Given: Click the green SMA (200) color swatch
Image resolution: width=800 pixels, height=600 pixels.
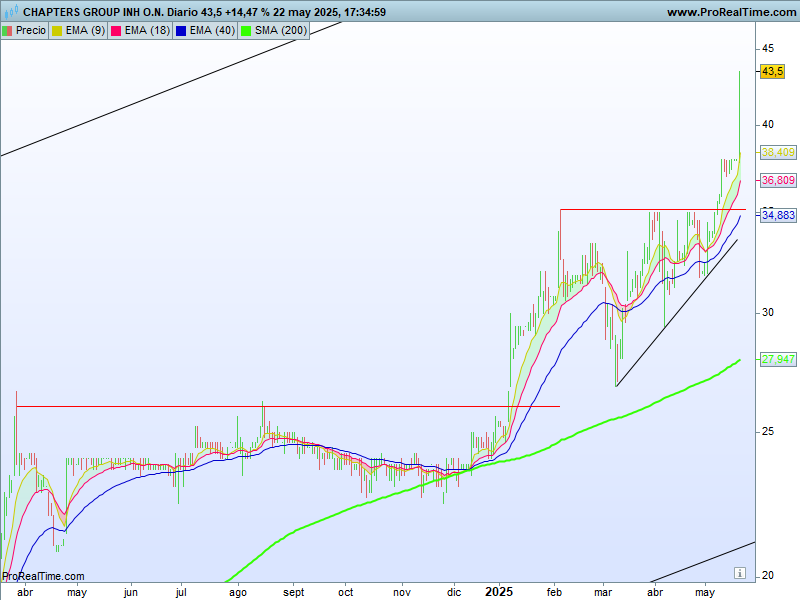Looking at the screenshot, I should pyautogui.click(x=246, y=31).
